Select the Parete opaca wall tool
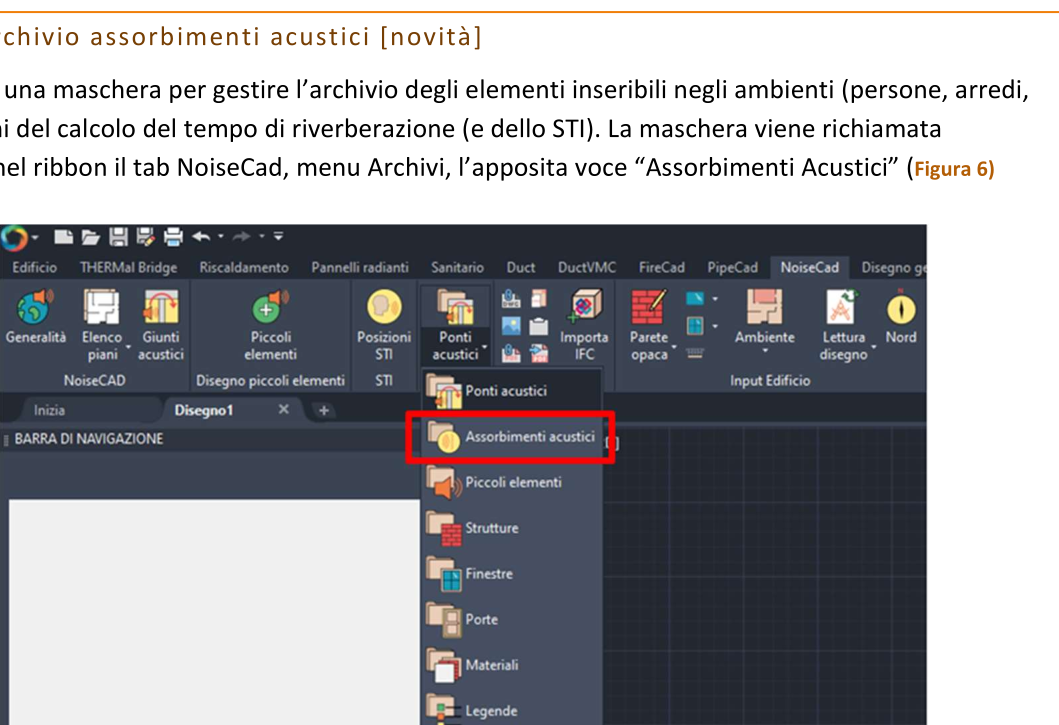1059x725 pixels. (649, 325)
